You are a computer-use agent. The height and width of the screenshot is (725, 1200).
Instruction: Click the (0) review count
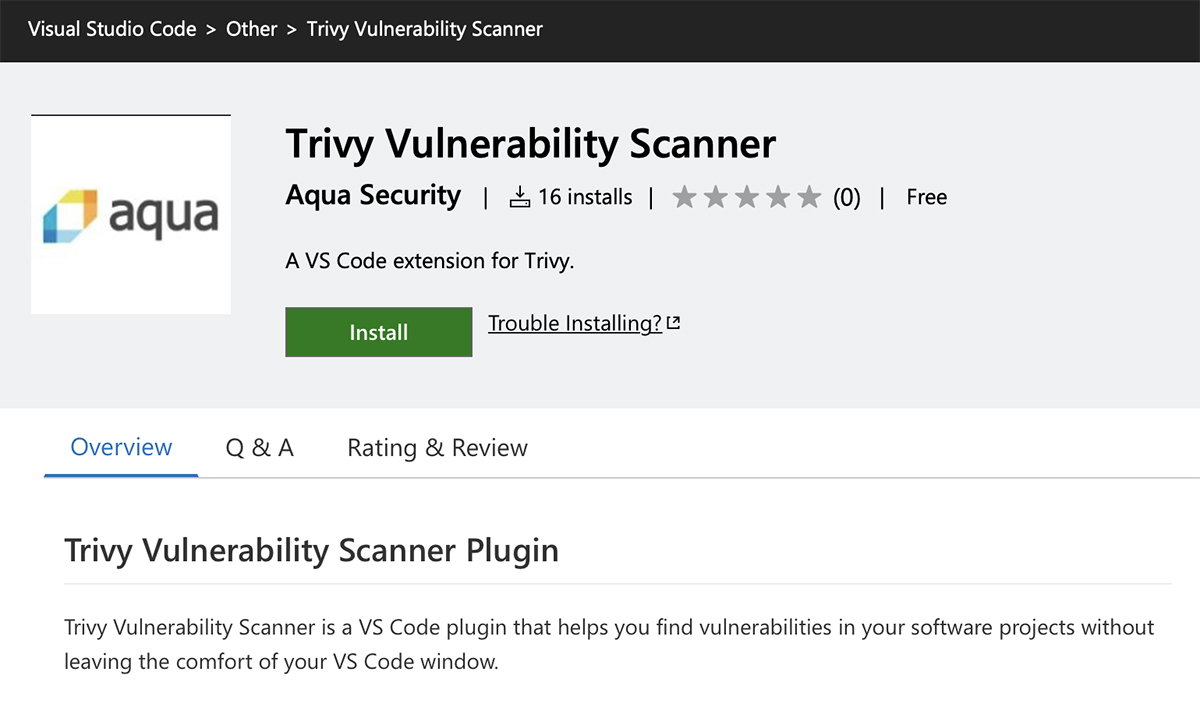[847, 197]
